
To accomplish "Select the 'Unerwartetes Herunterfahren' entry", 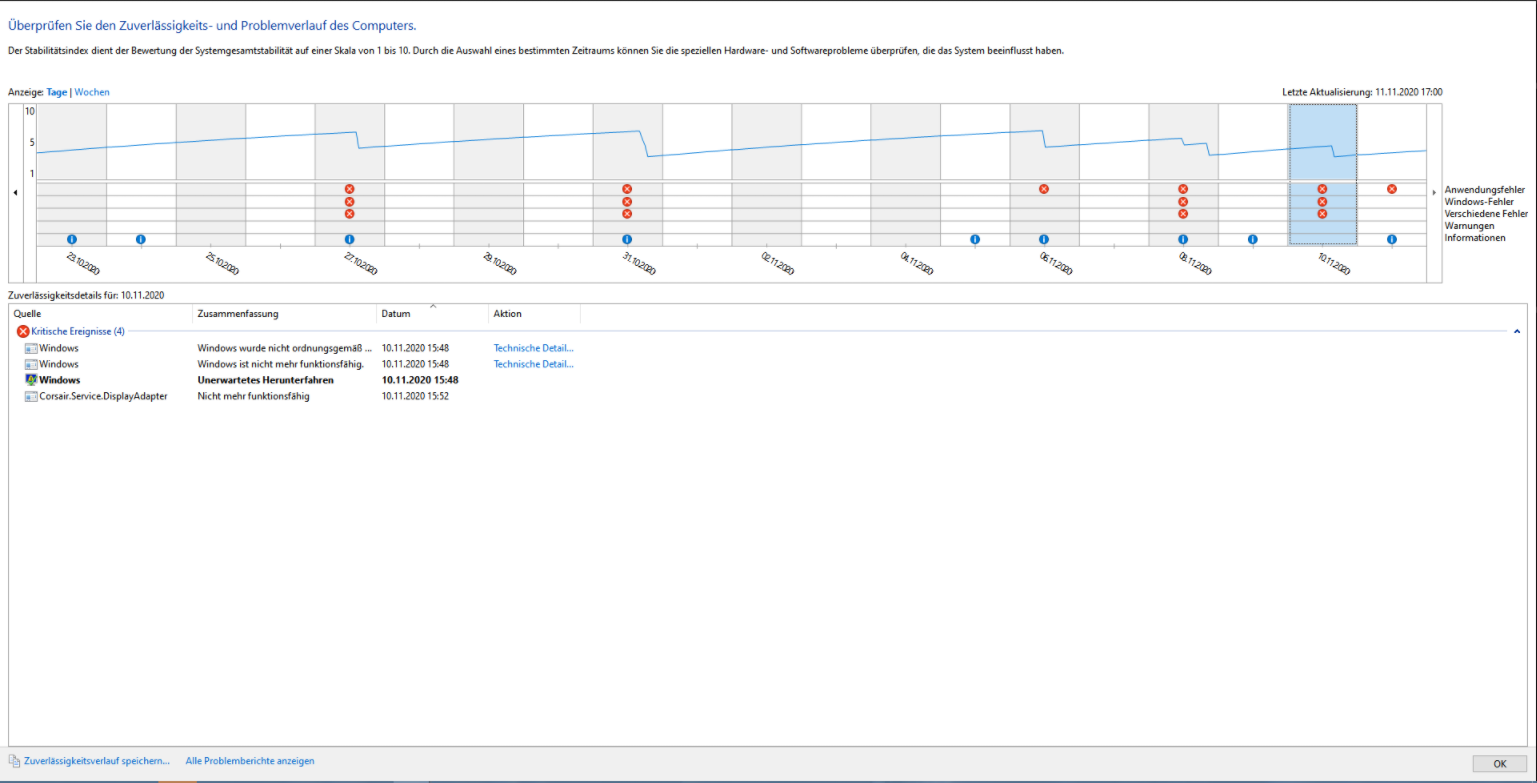I will point(266,381).
